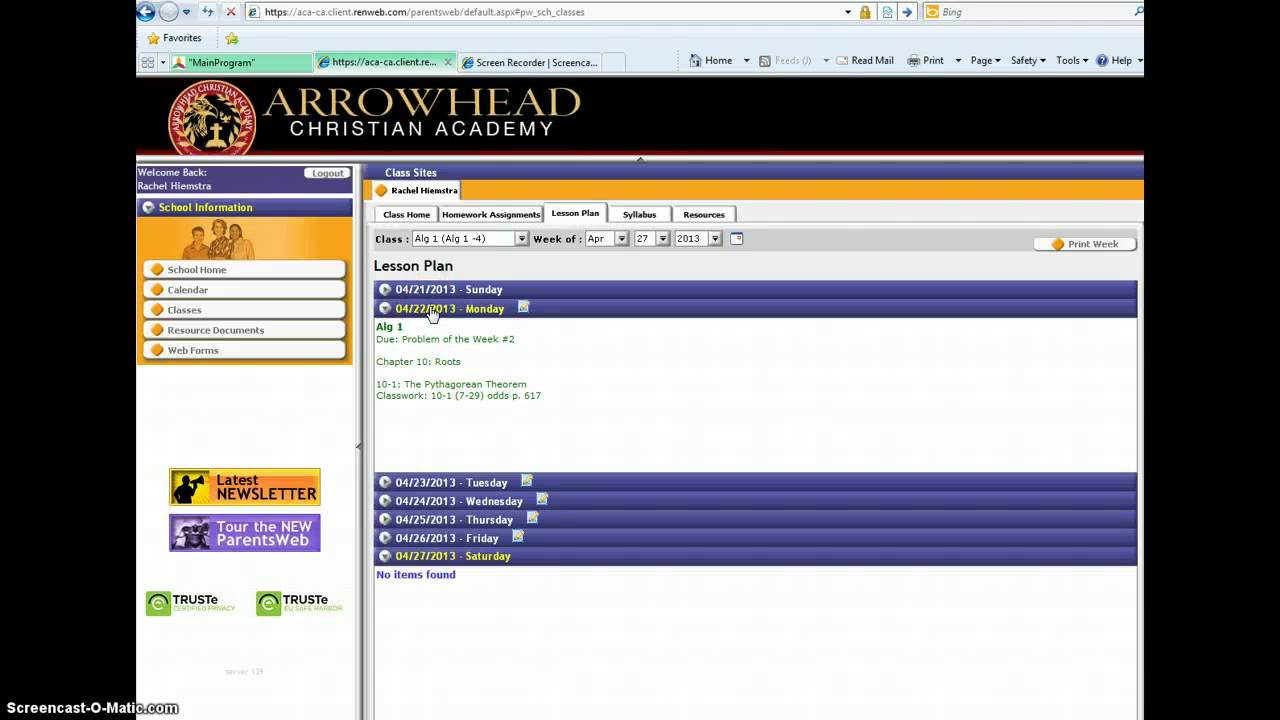The height and width of the screenshot is (720, 1280).
Task: Click the Read Mail toolbar button
Action: click(x=864, y=61)
